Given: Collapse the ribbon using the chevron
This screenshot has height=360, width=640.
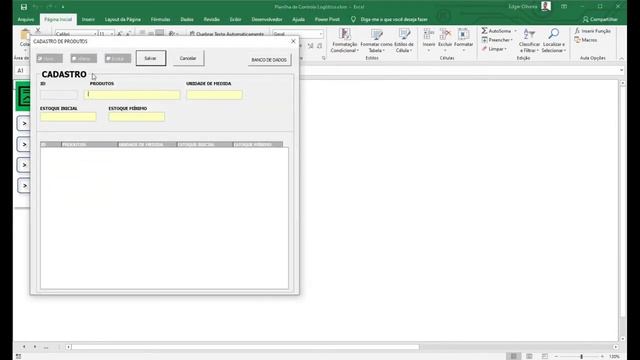Looking at the screenshot, I should coord(622,59).
